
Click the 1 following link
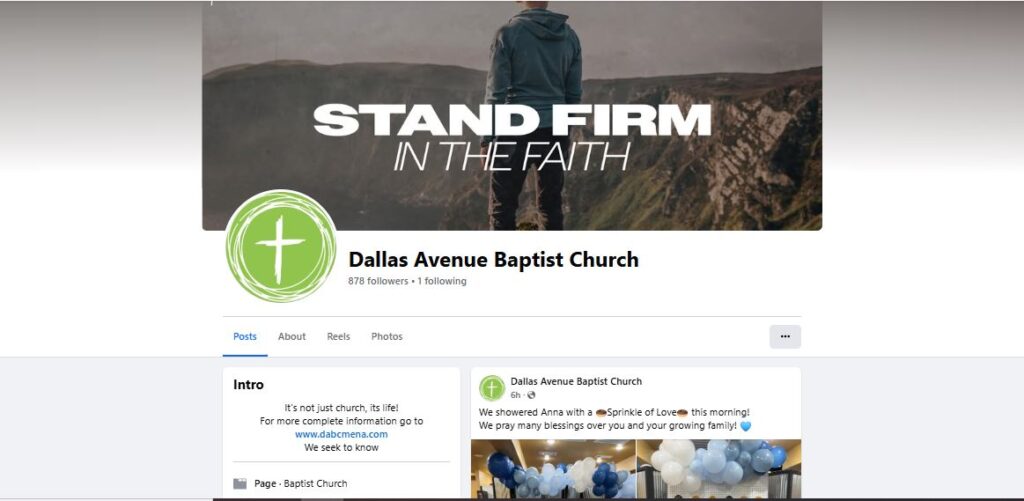(442, 282)
